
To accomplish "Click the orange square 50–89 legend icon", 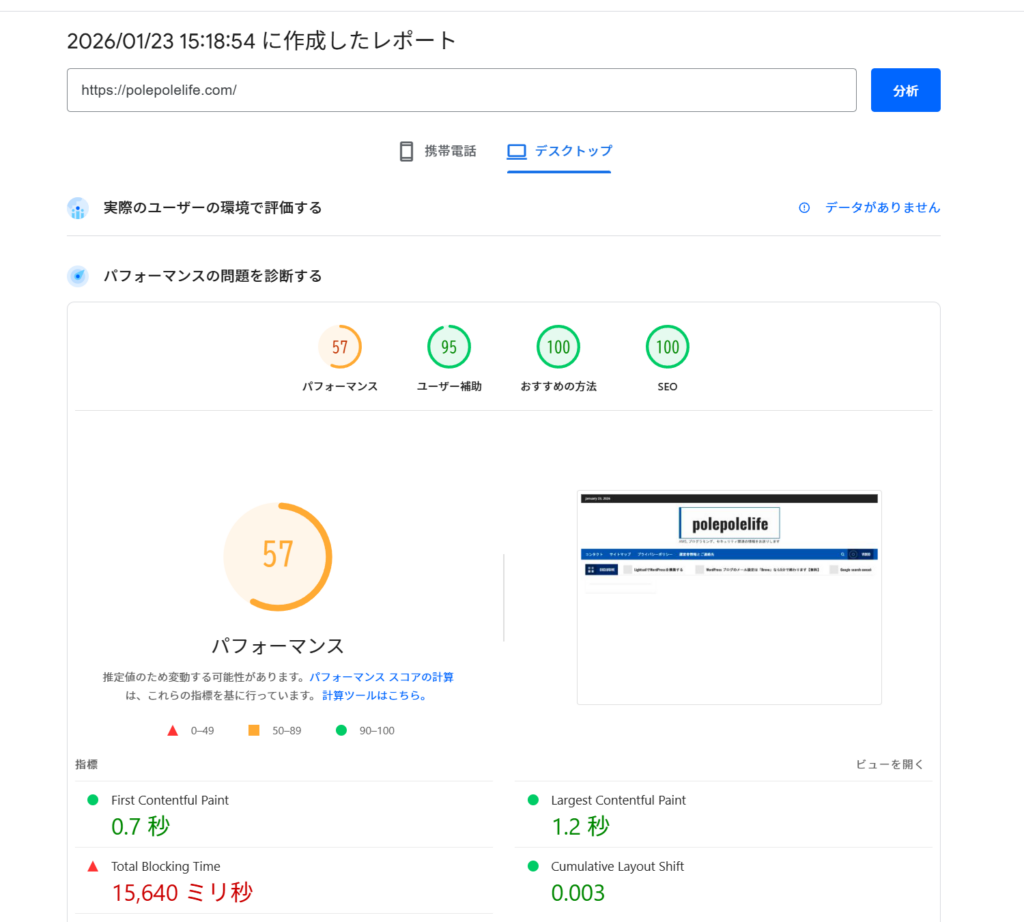I will (254, 730).
